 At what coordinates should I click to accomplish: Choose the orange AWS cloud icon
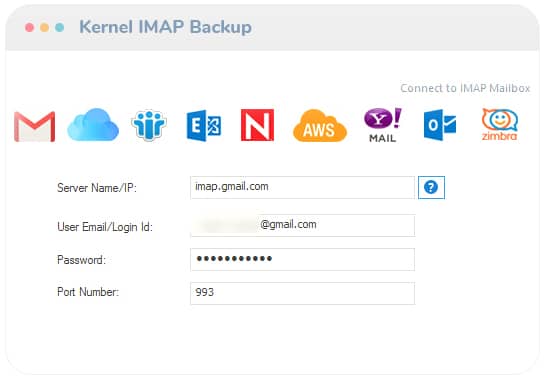tap(320, 126)
